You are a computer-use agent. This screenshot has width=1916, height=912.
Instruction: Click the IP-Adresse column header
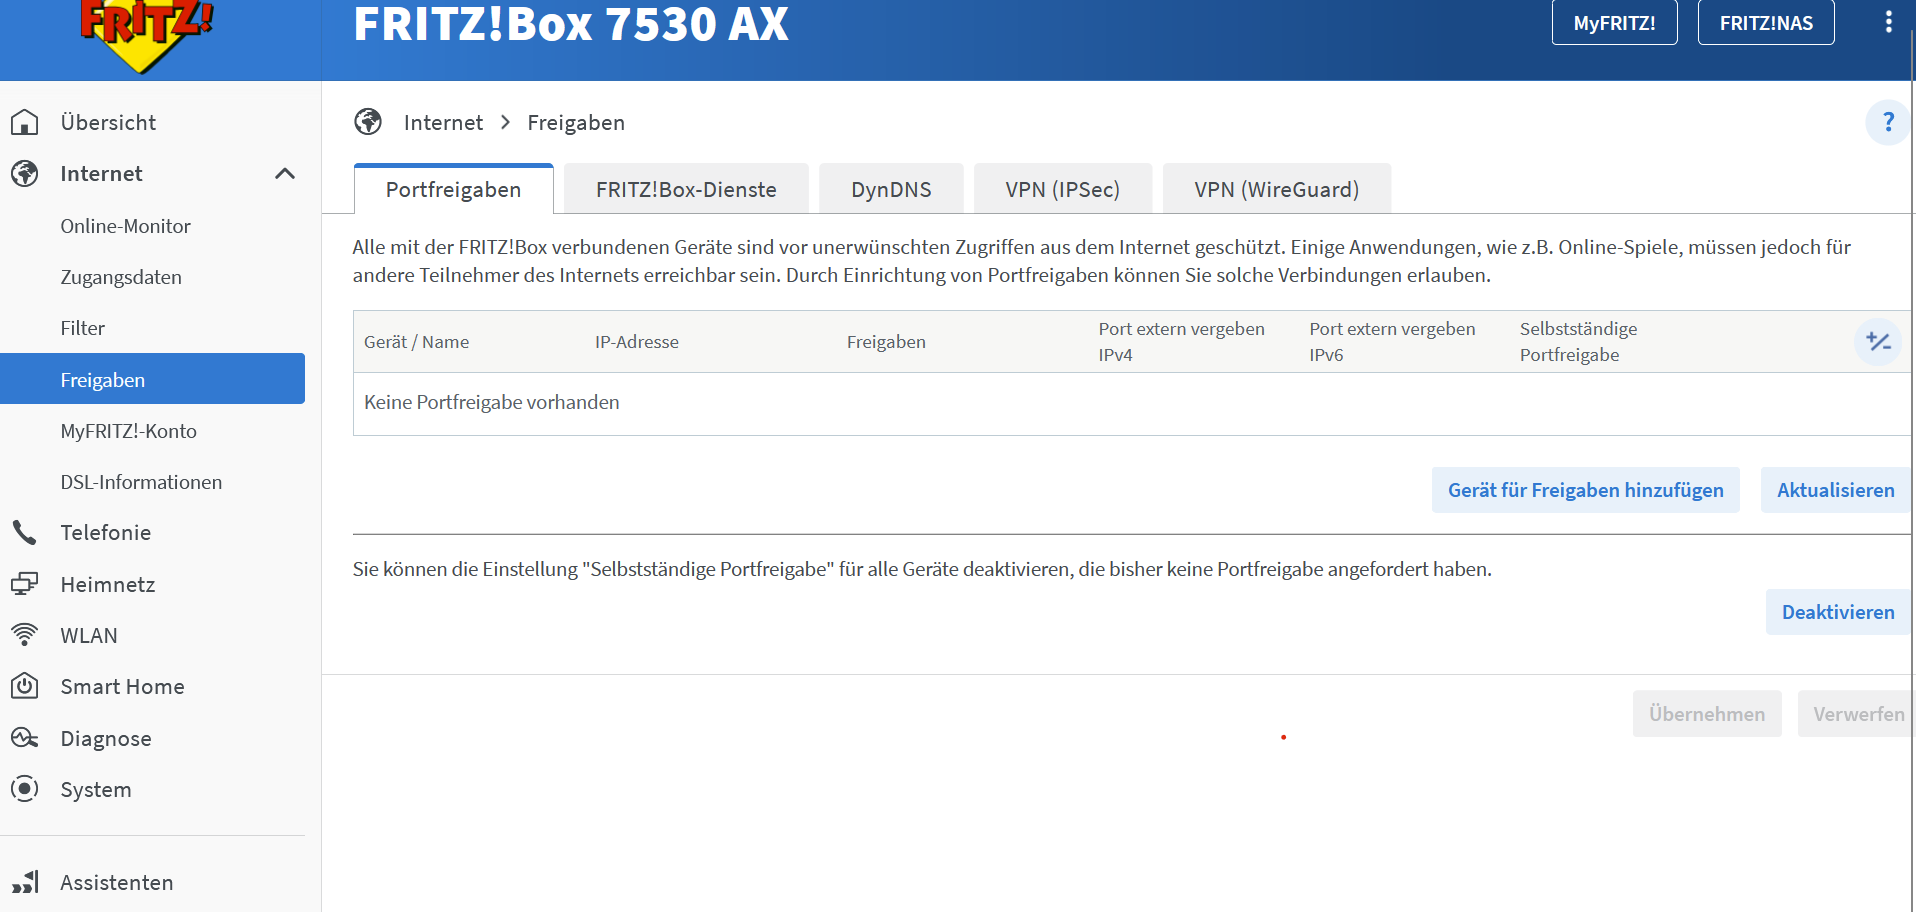tap(637, 342)
